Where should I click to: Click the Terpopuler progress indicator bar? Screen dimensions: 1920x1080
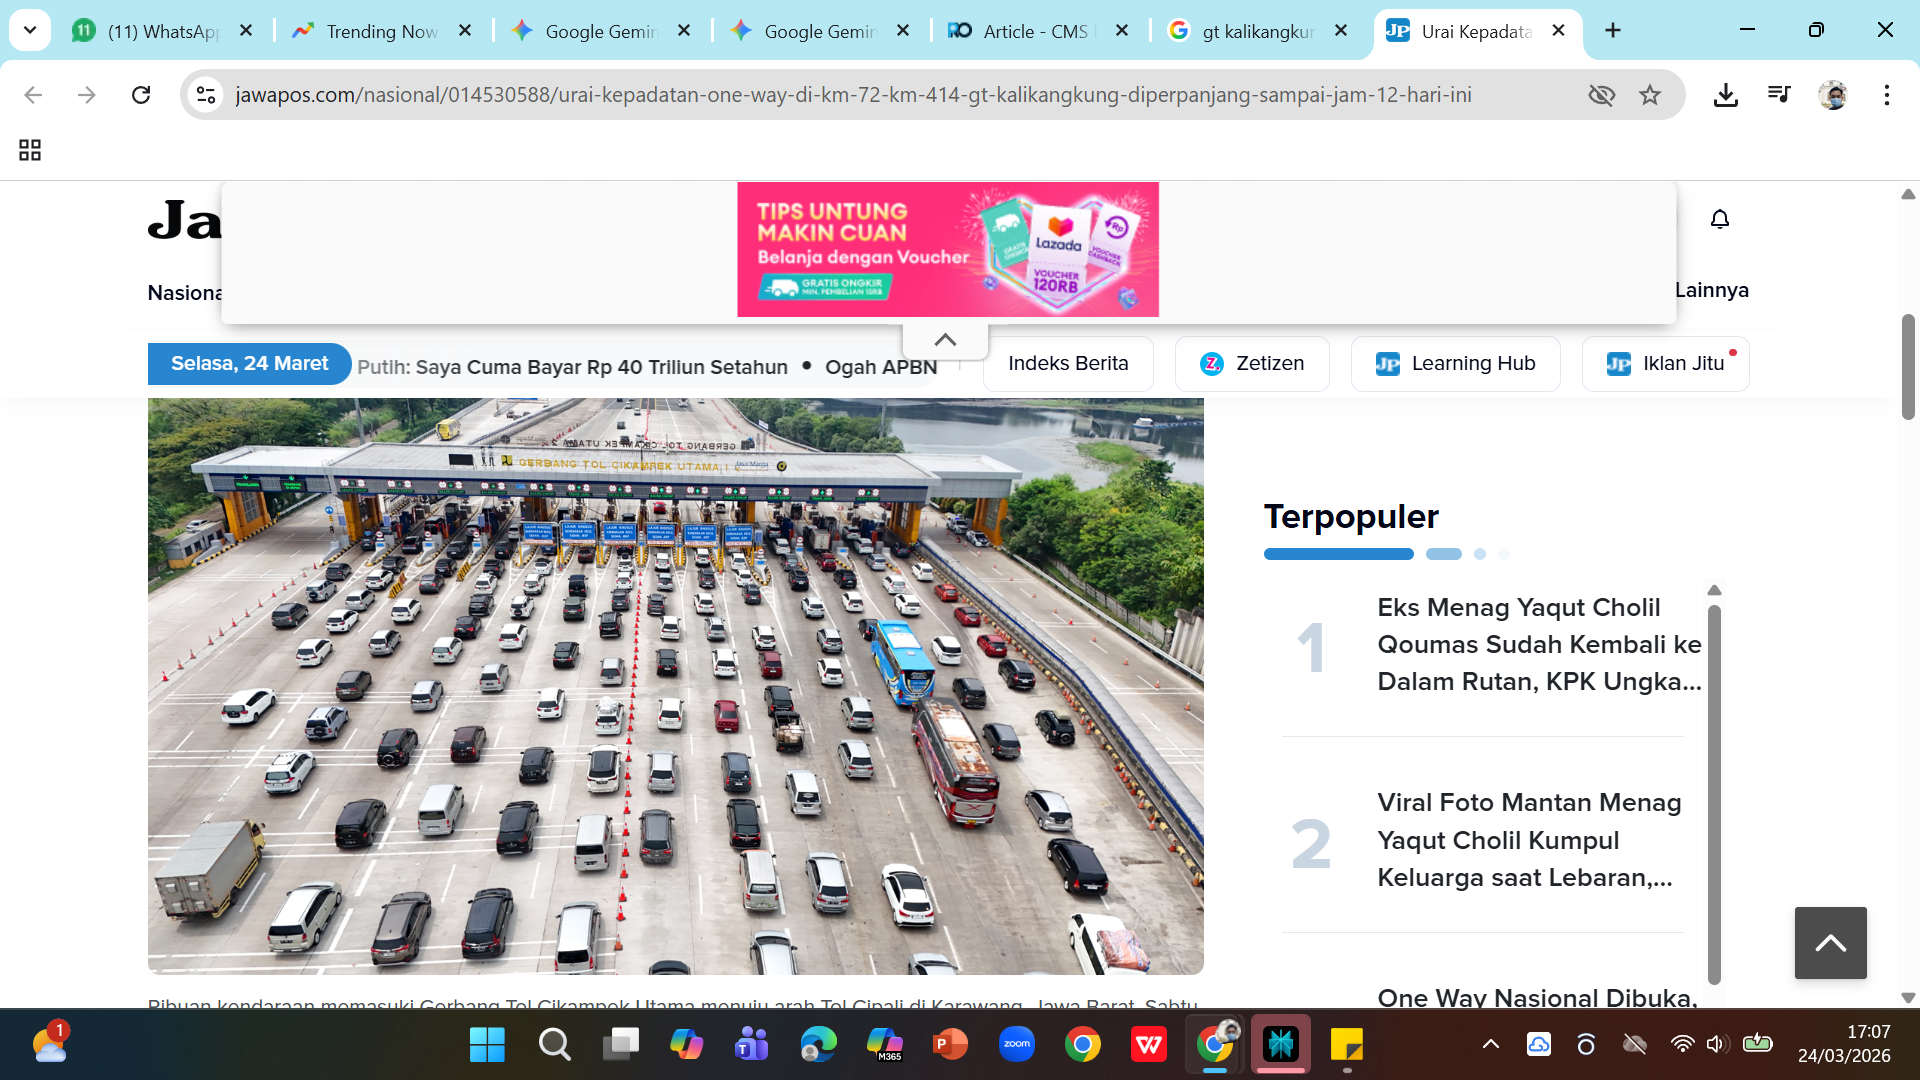(1338, 553)
